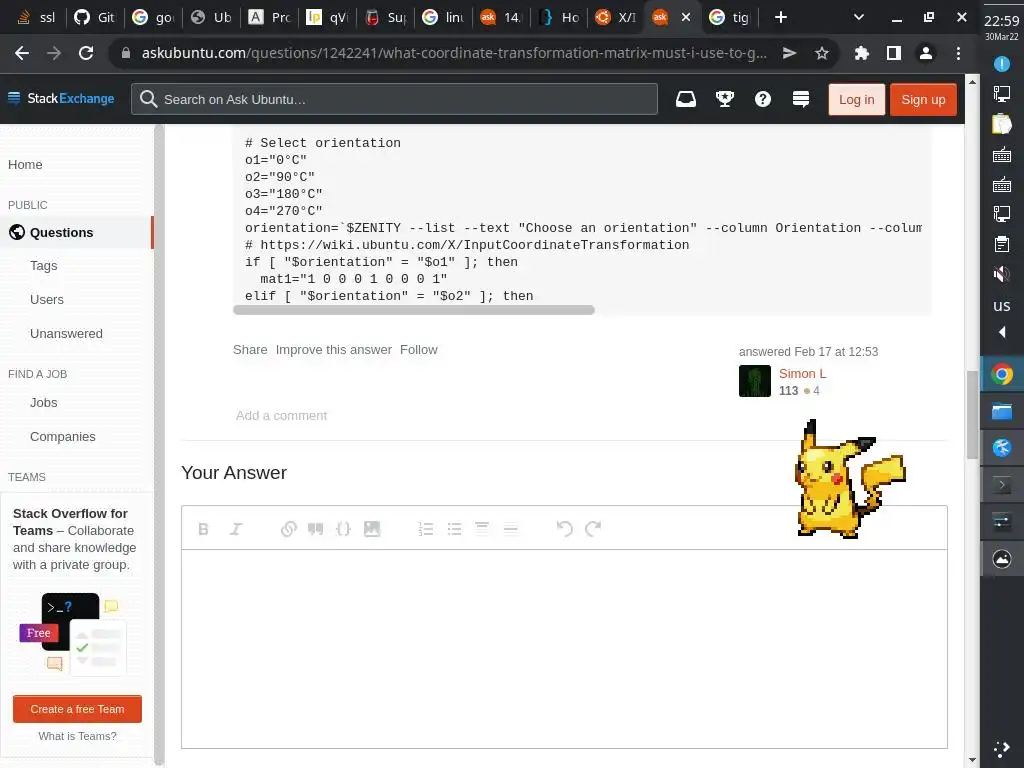
Task: Create a numbered list in the editor
Action: click(426, 529)
